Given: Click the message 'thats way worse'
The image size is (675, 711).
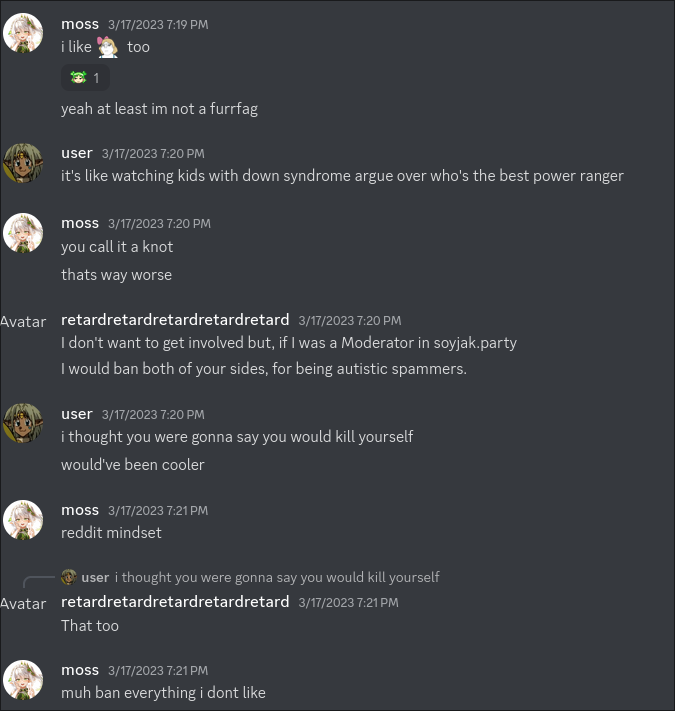Looking at the screenshot, I should 117,275.
